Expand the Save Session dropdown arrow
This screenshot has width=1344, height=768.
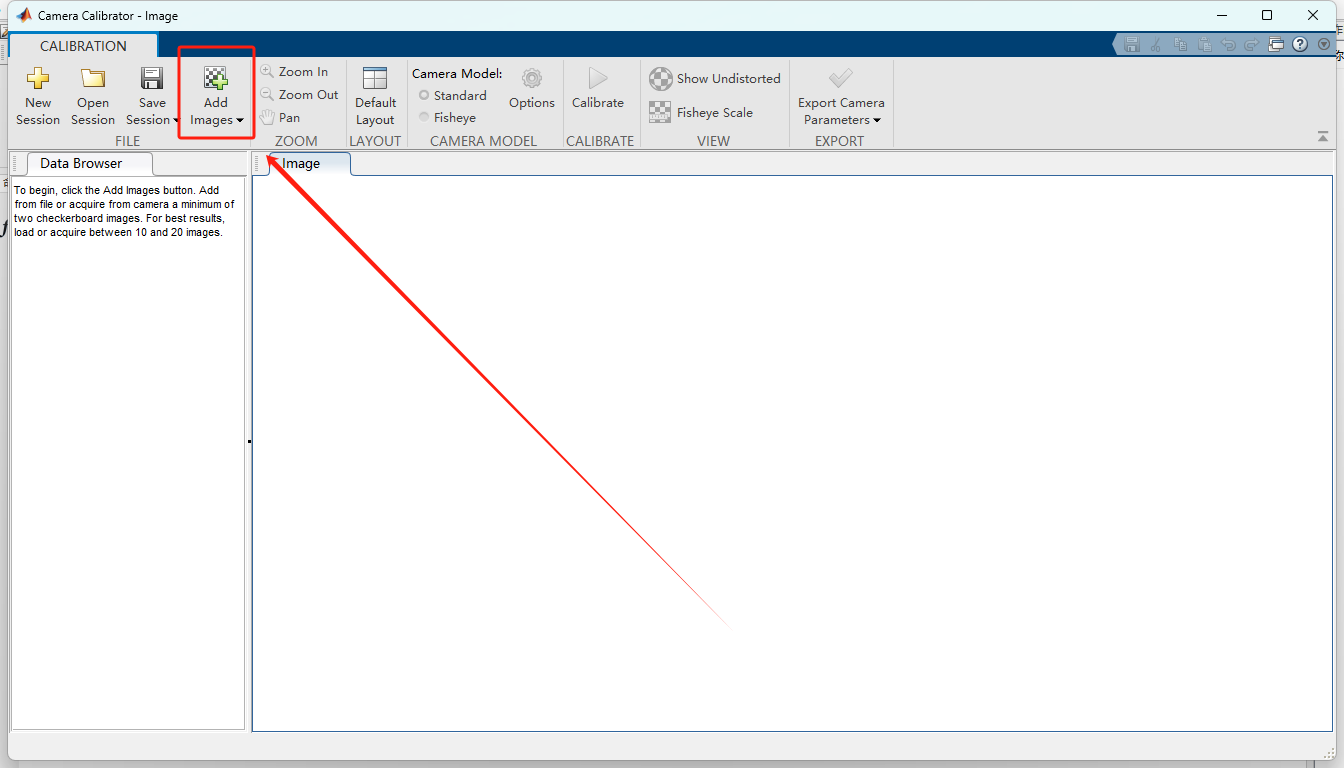177,121
